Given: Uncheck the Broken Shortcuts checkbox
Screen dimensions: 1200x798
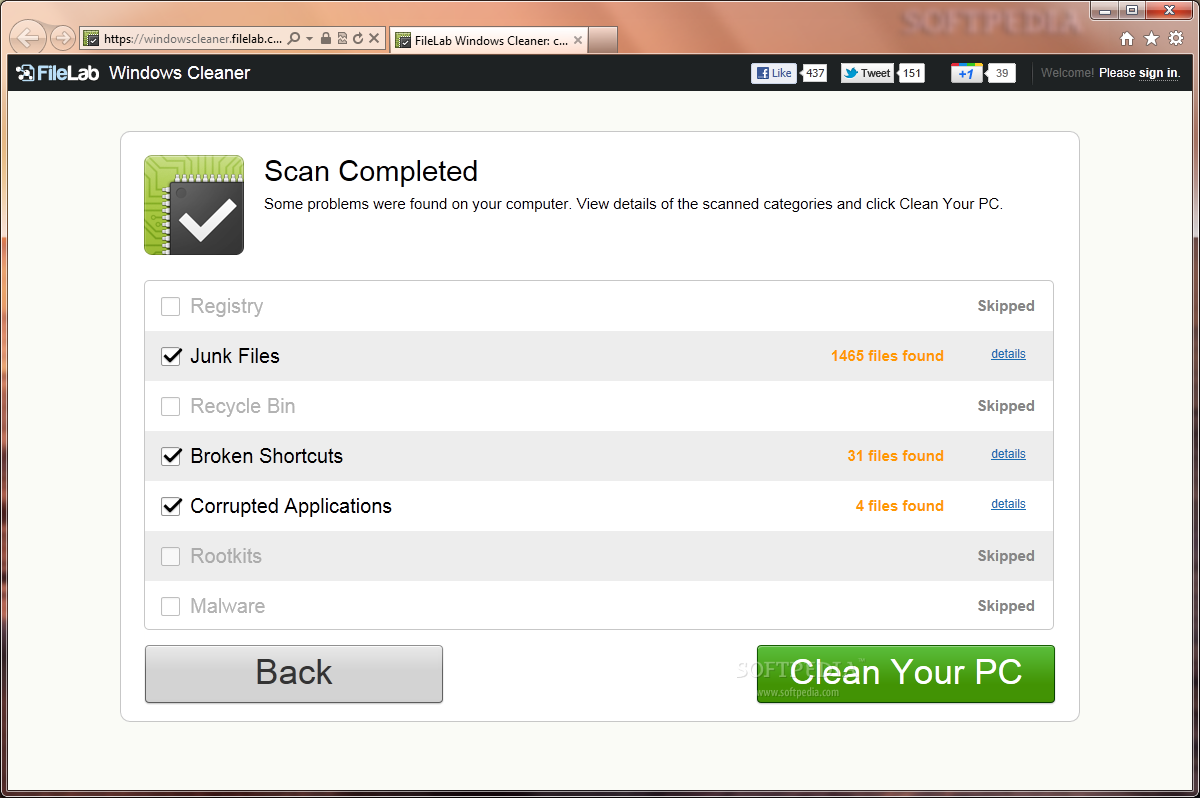Looking at the screenshot, I should click(171, 456).
